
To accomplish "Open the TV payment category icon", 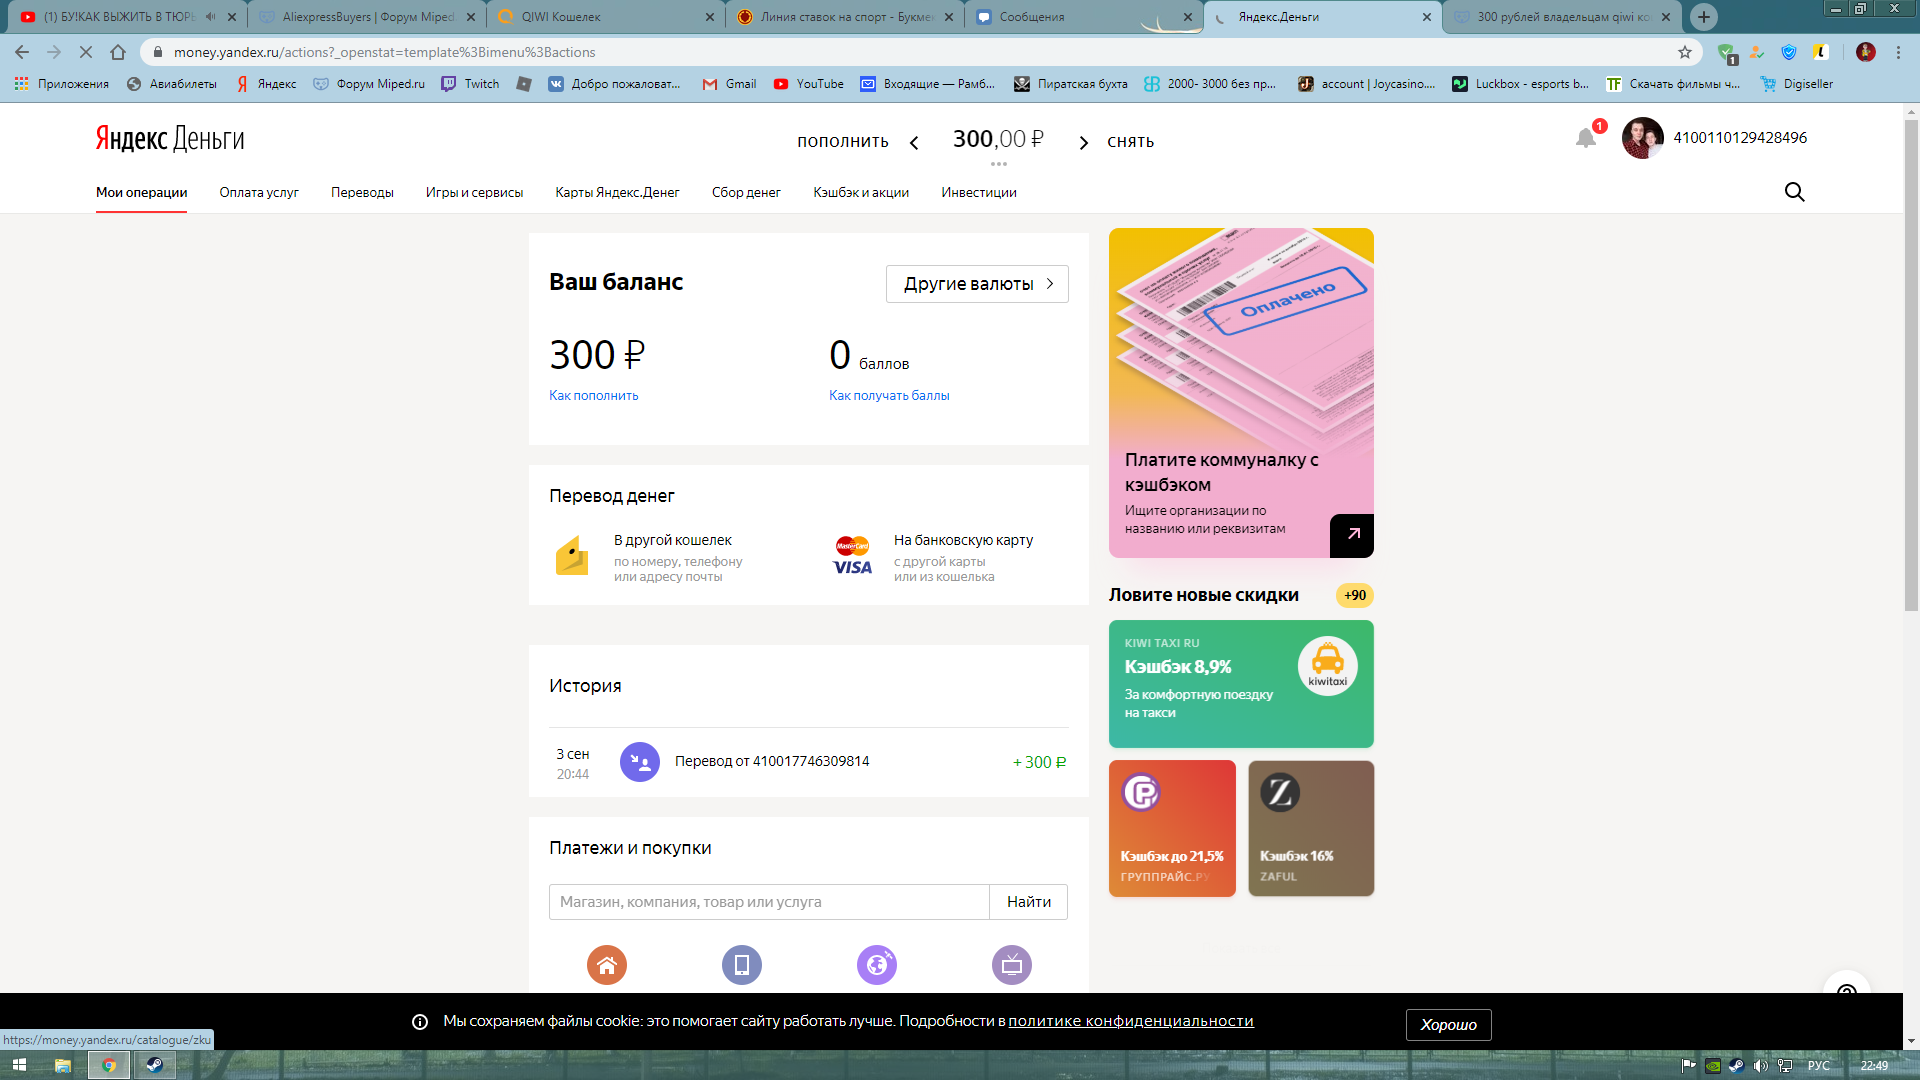I will point(1012,965).
